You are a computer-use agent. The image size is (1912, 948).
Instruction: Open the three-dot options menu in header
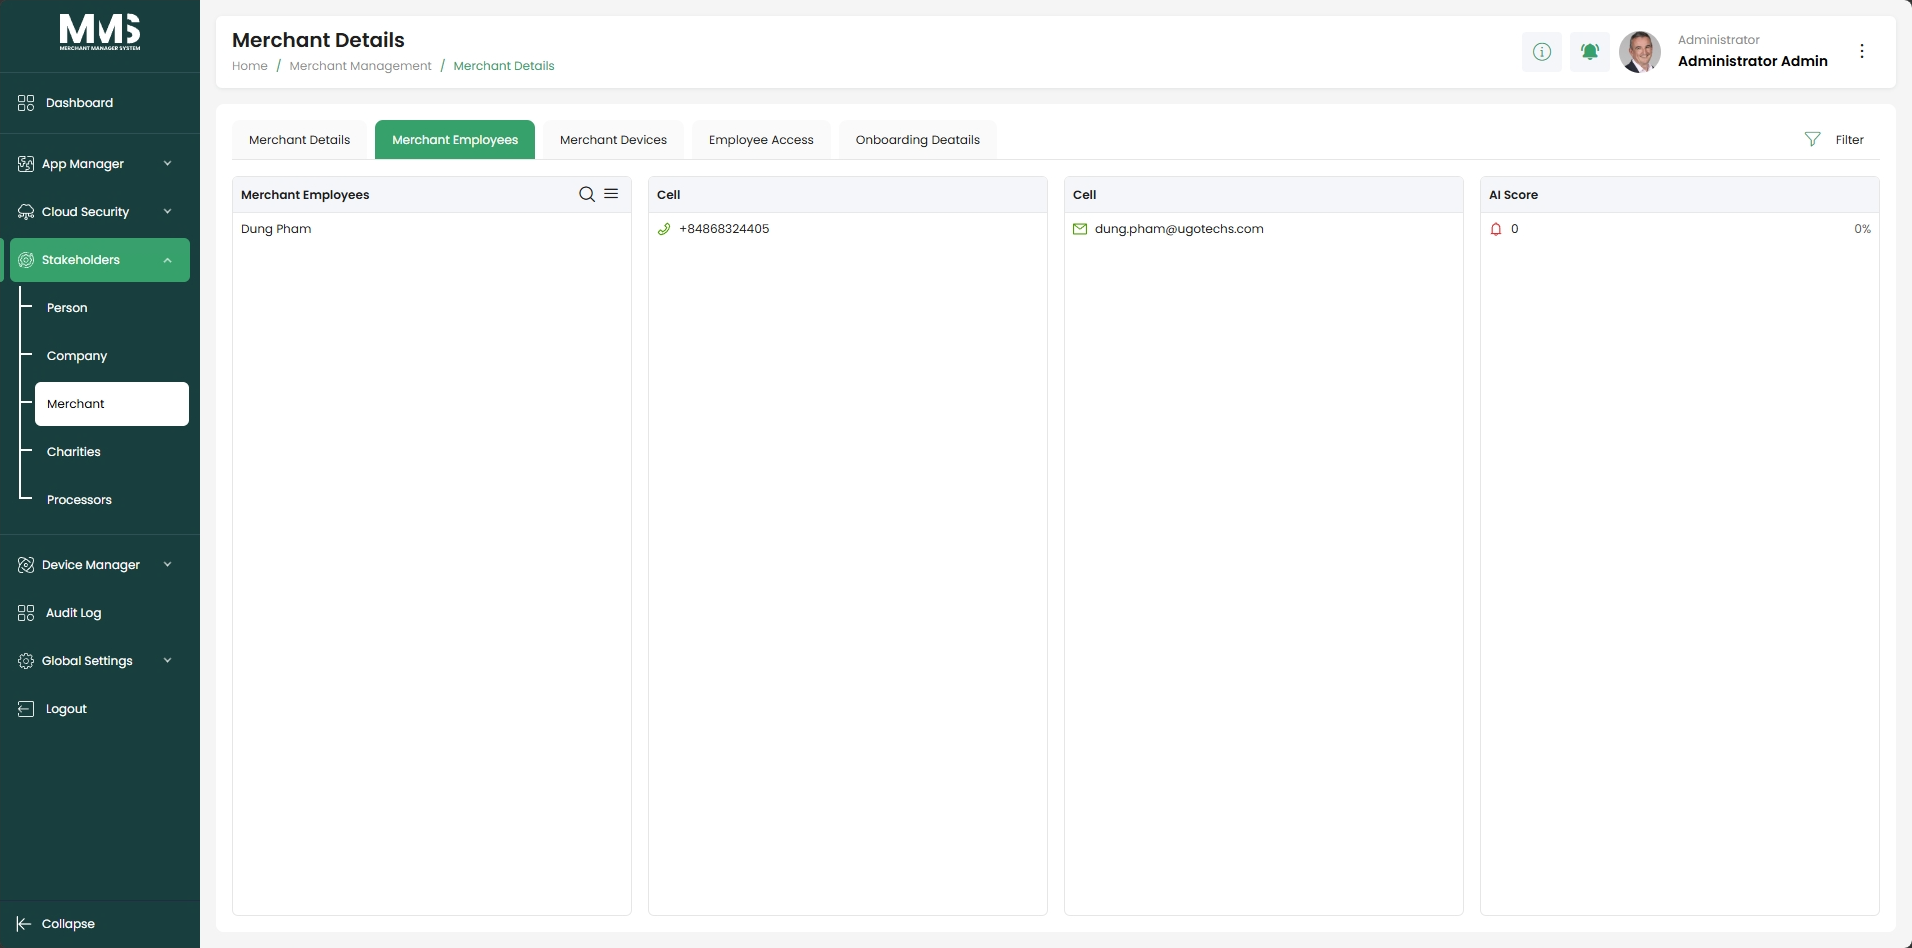1862,51
